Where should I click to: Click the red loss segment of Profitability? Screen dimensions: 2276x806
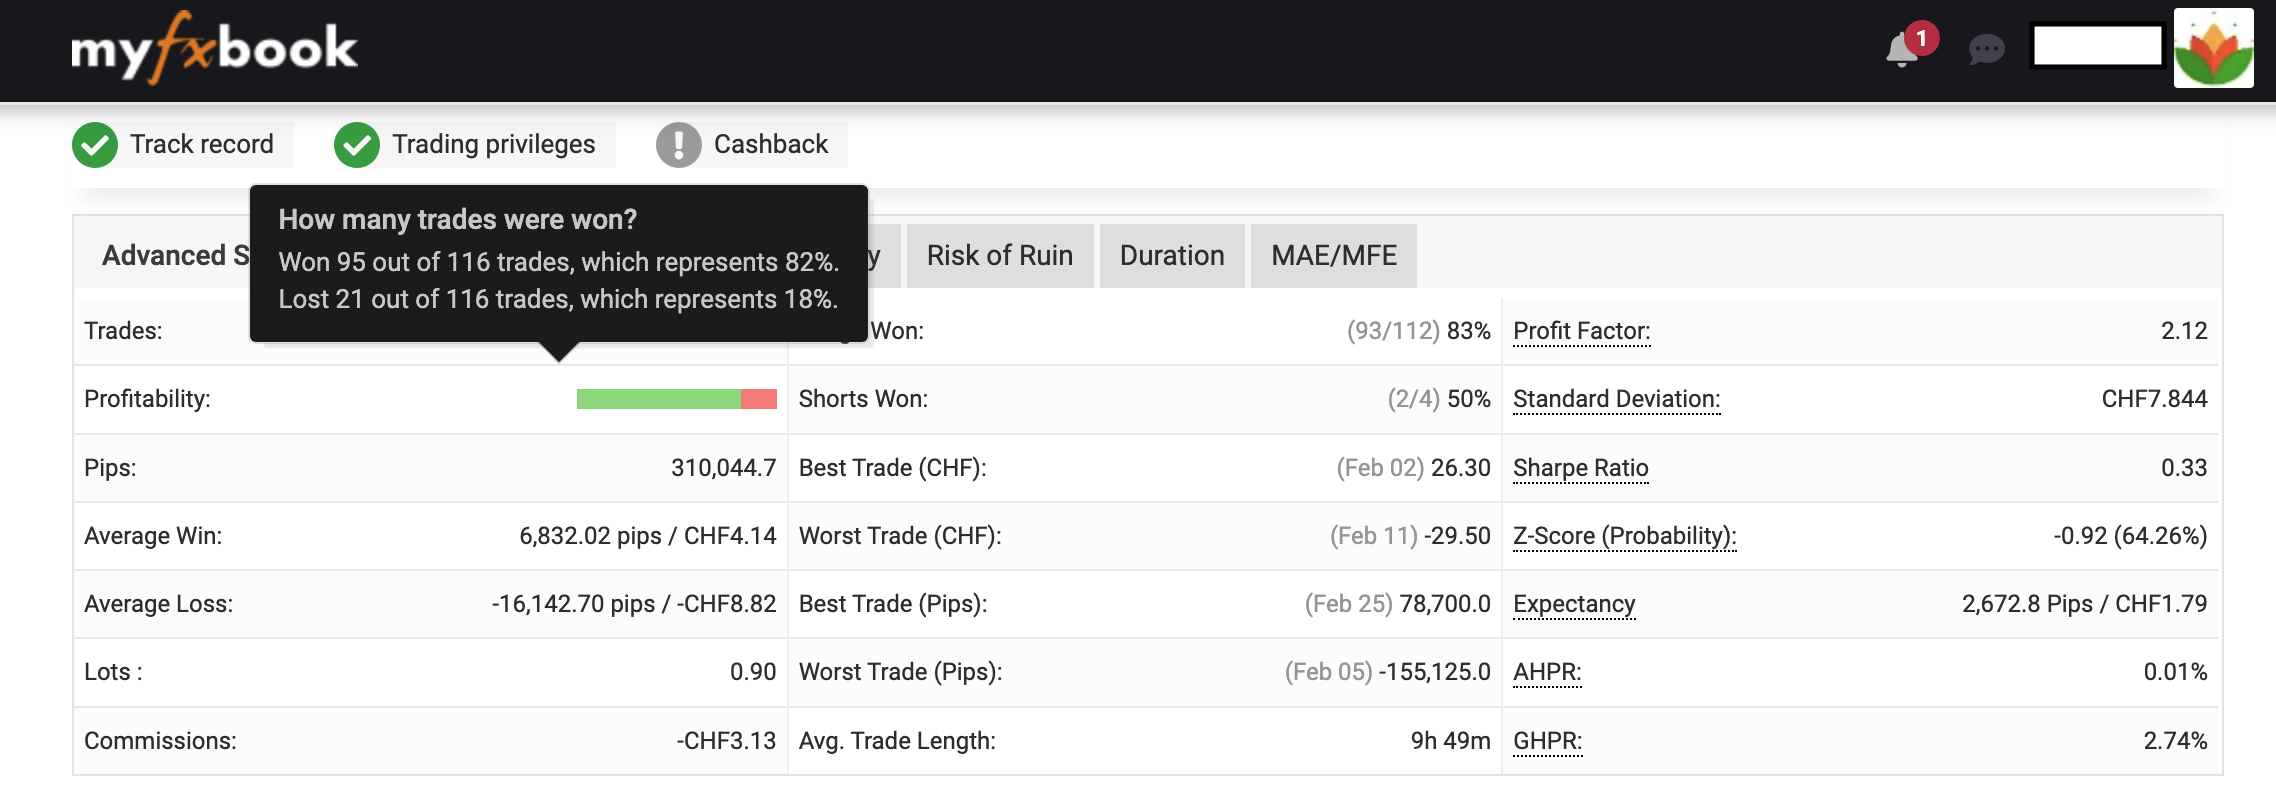tap(759, 399)
